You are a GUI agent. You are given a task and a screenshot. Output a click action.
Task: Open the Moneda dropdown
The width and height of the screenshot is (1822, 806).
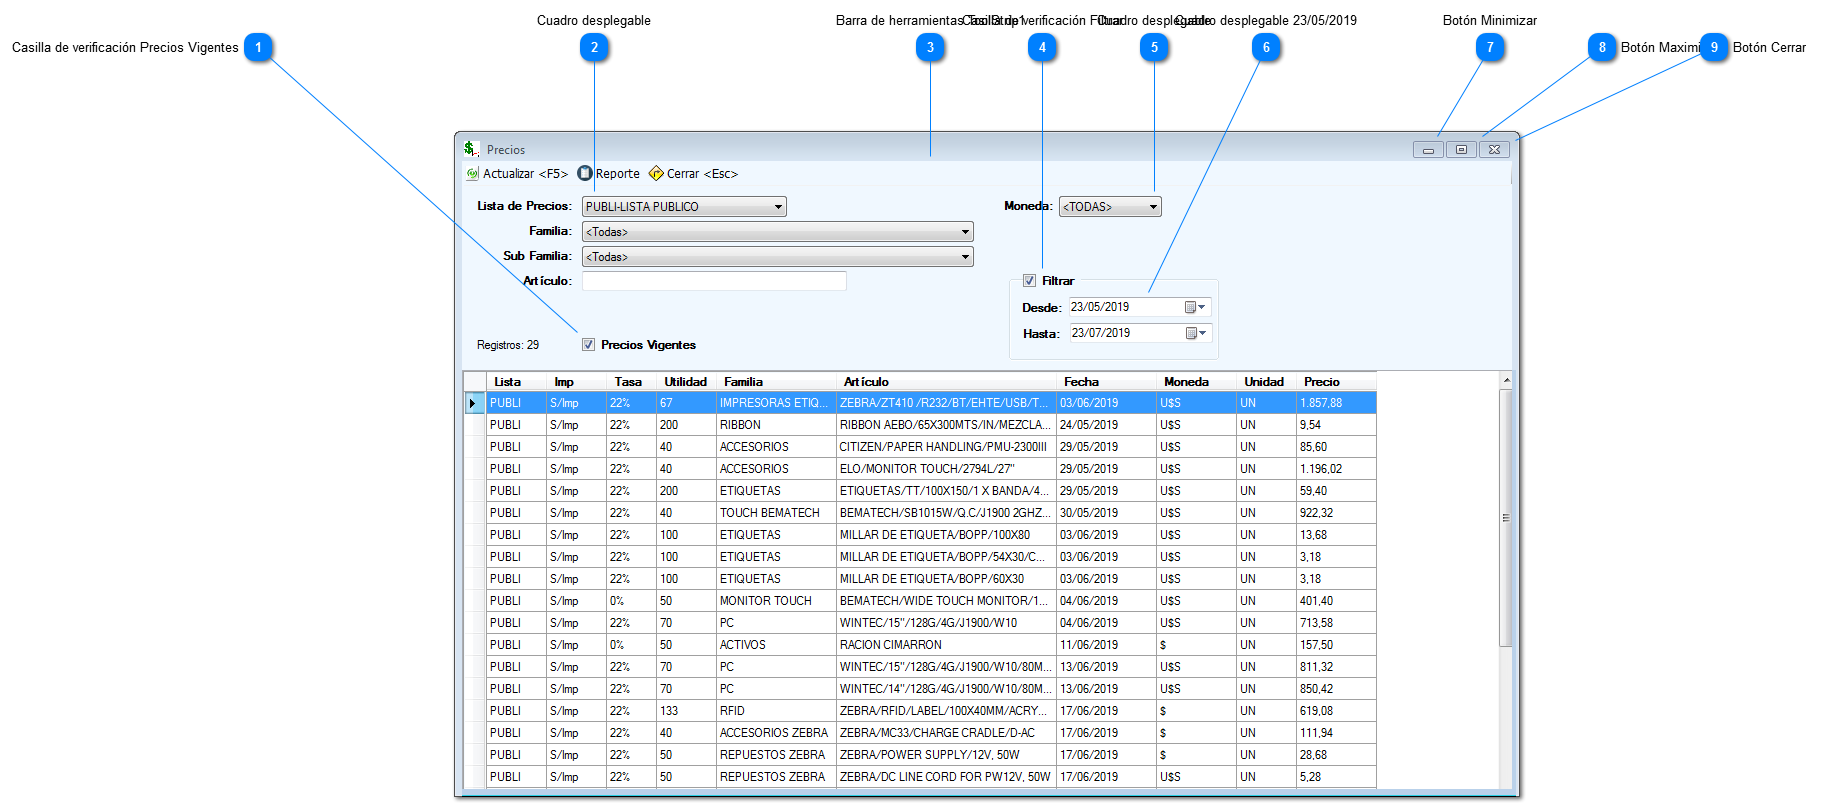click(x=1110, y=207)
